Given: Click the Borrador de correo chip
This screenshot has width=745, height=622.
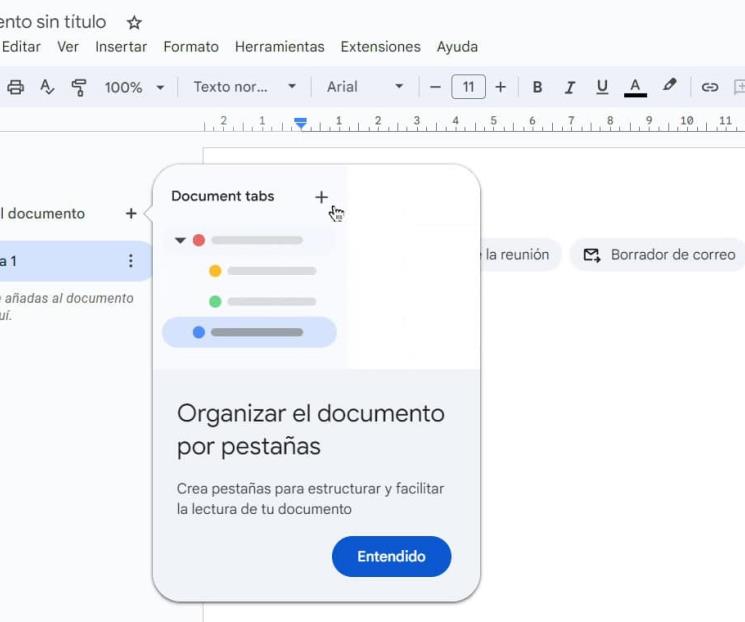Looking at the screenshot, I should [659, 255].
